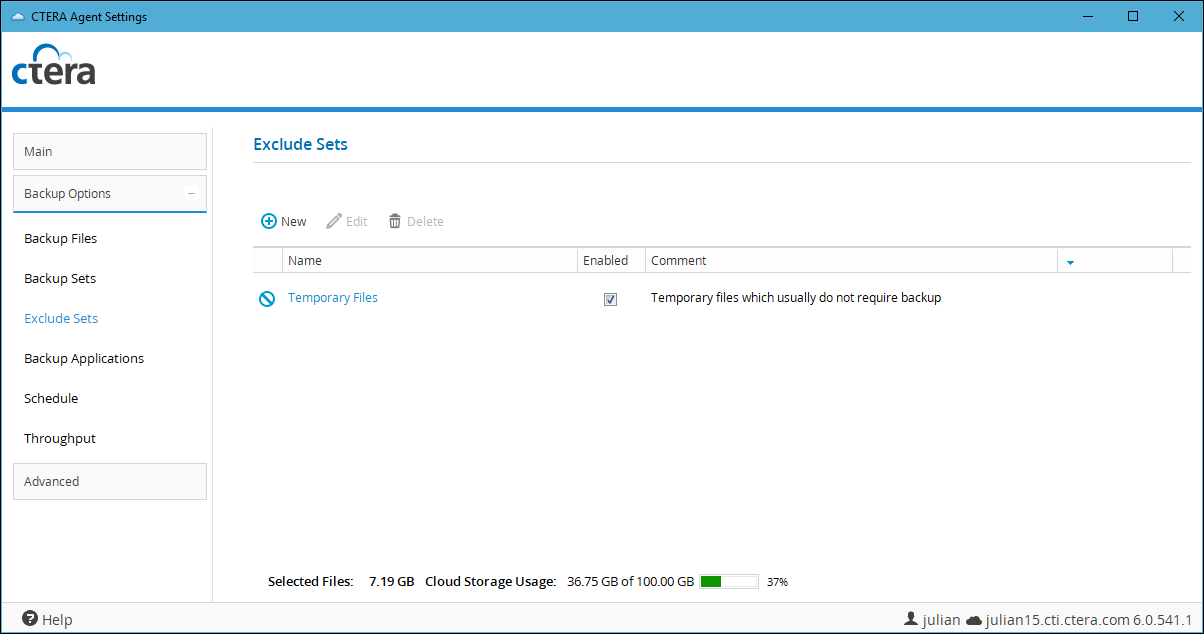Click the cloud icon beside julian15.cti.ctera.com
This screenshot has width=1204, height=634.
(x=974, y=620)
